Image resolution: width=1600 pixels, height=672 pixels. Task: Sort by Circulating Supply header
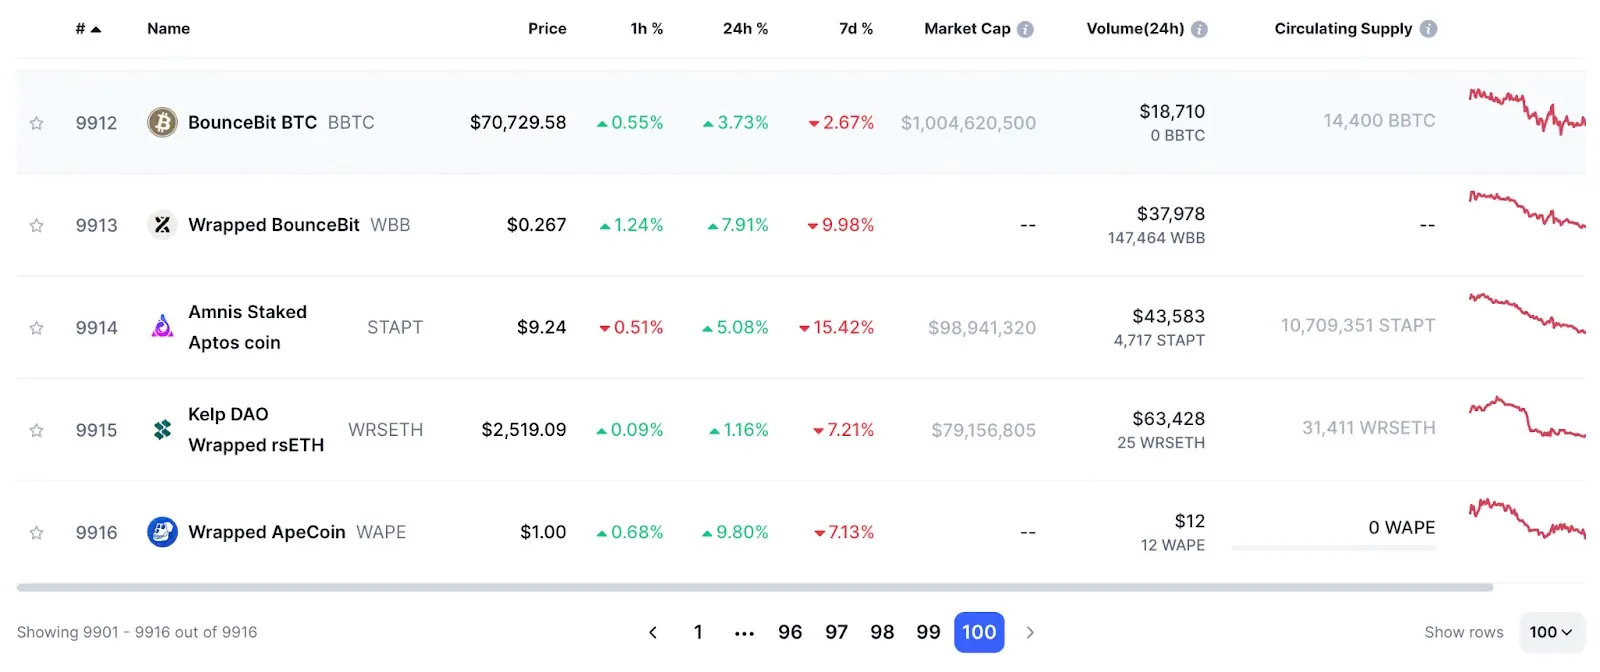[1343, 29]
